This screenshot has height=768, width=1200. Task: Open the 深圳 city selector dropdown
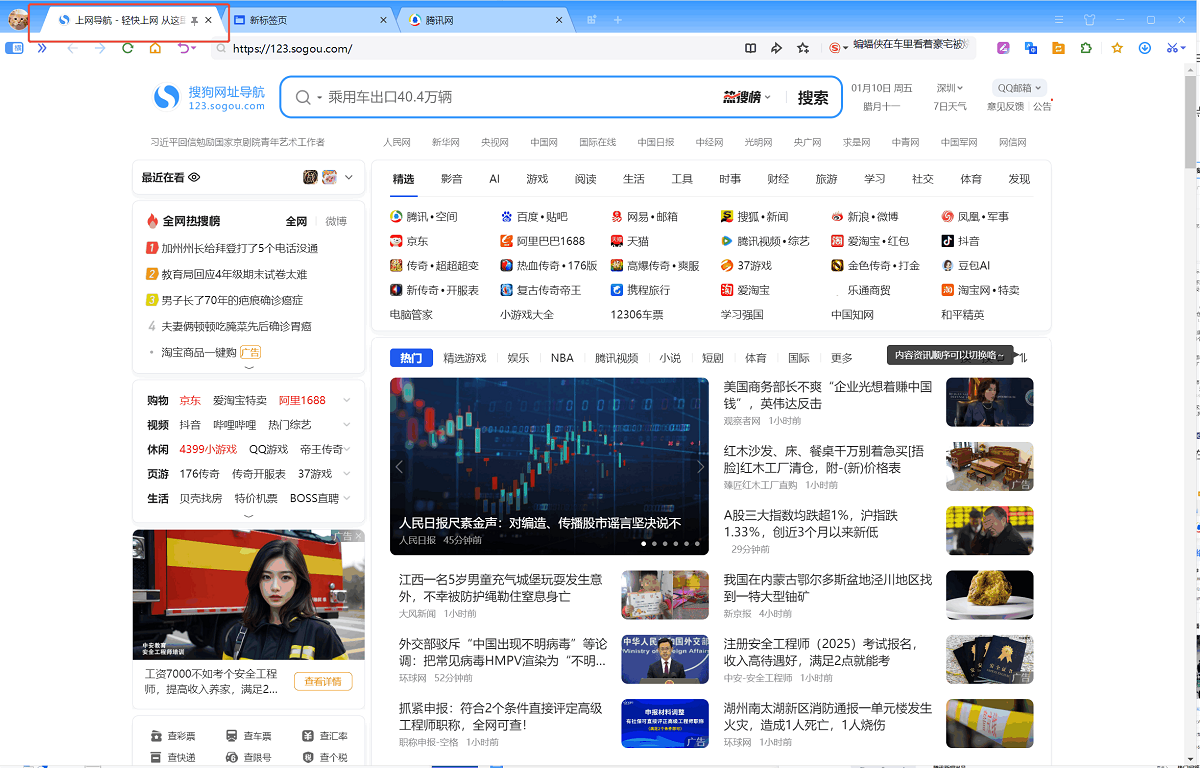949,88
